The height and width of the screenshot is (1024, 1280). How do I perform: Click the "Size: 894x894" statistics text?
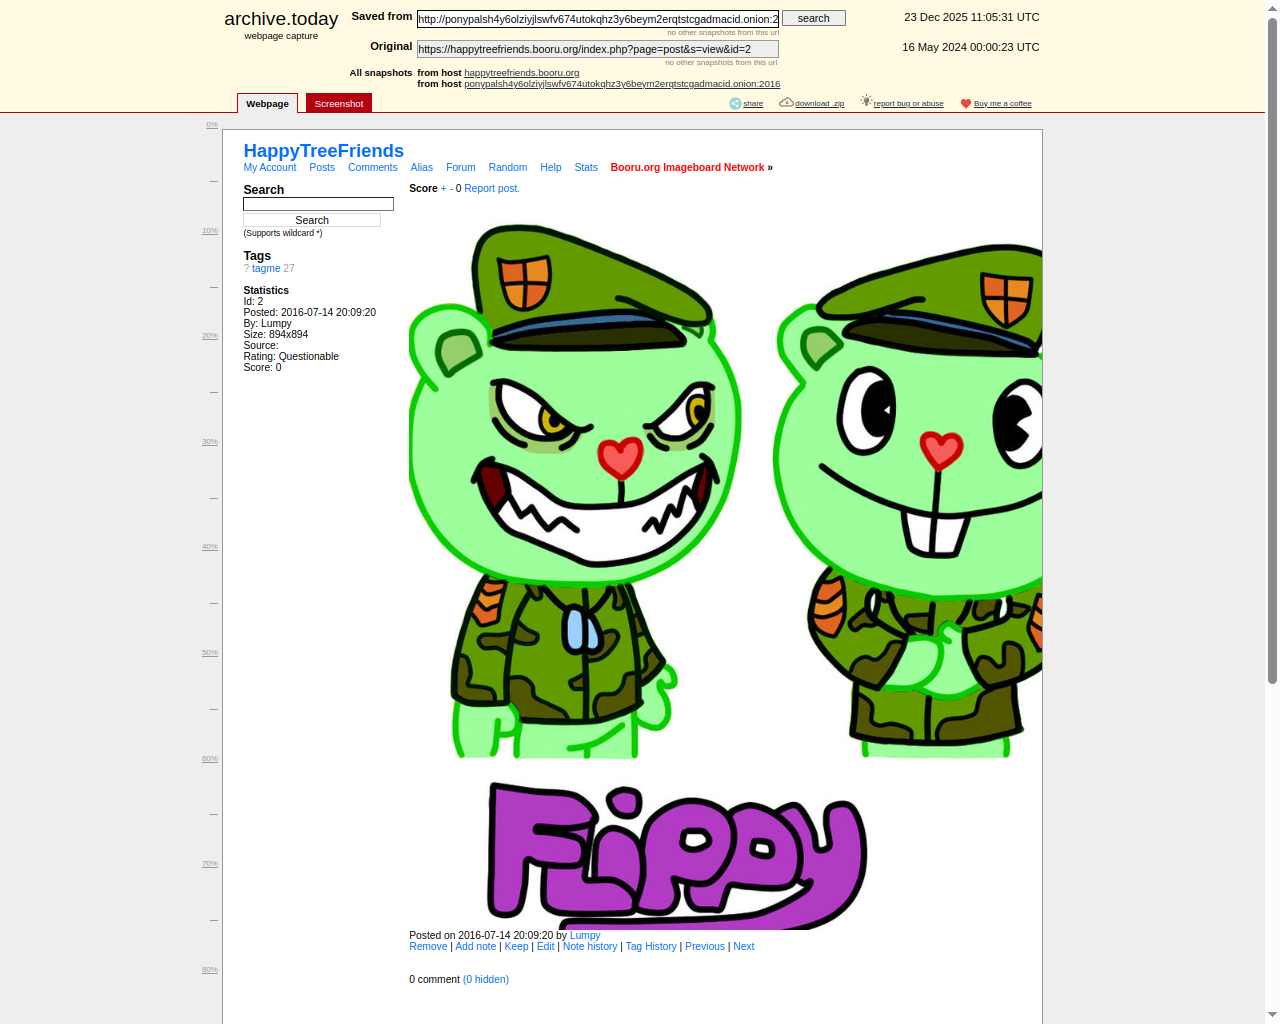point(276,335)
